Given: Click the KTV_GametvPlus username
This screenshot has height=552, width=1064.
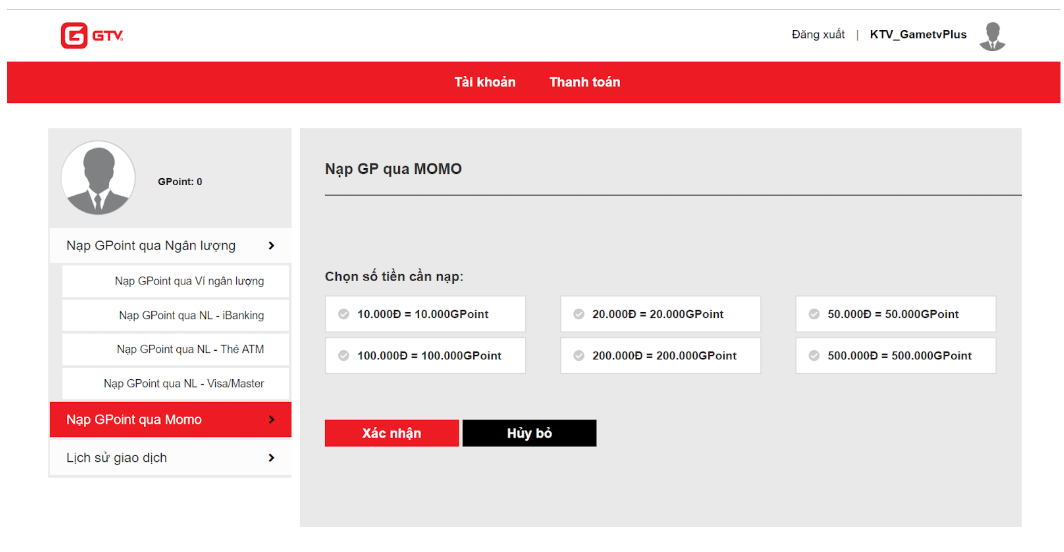Looking at the screenshot, I should coord(918,35).
